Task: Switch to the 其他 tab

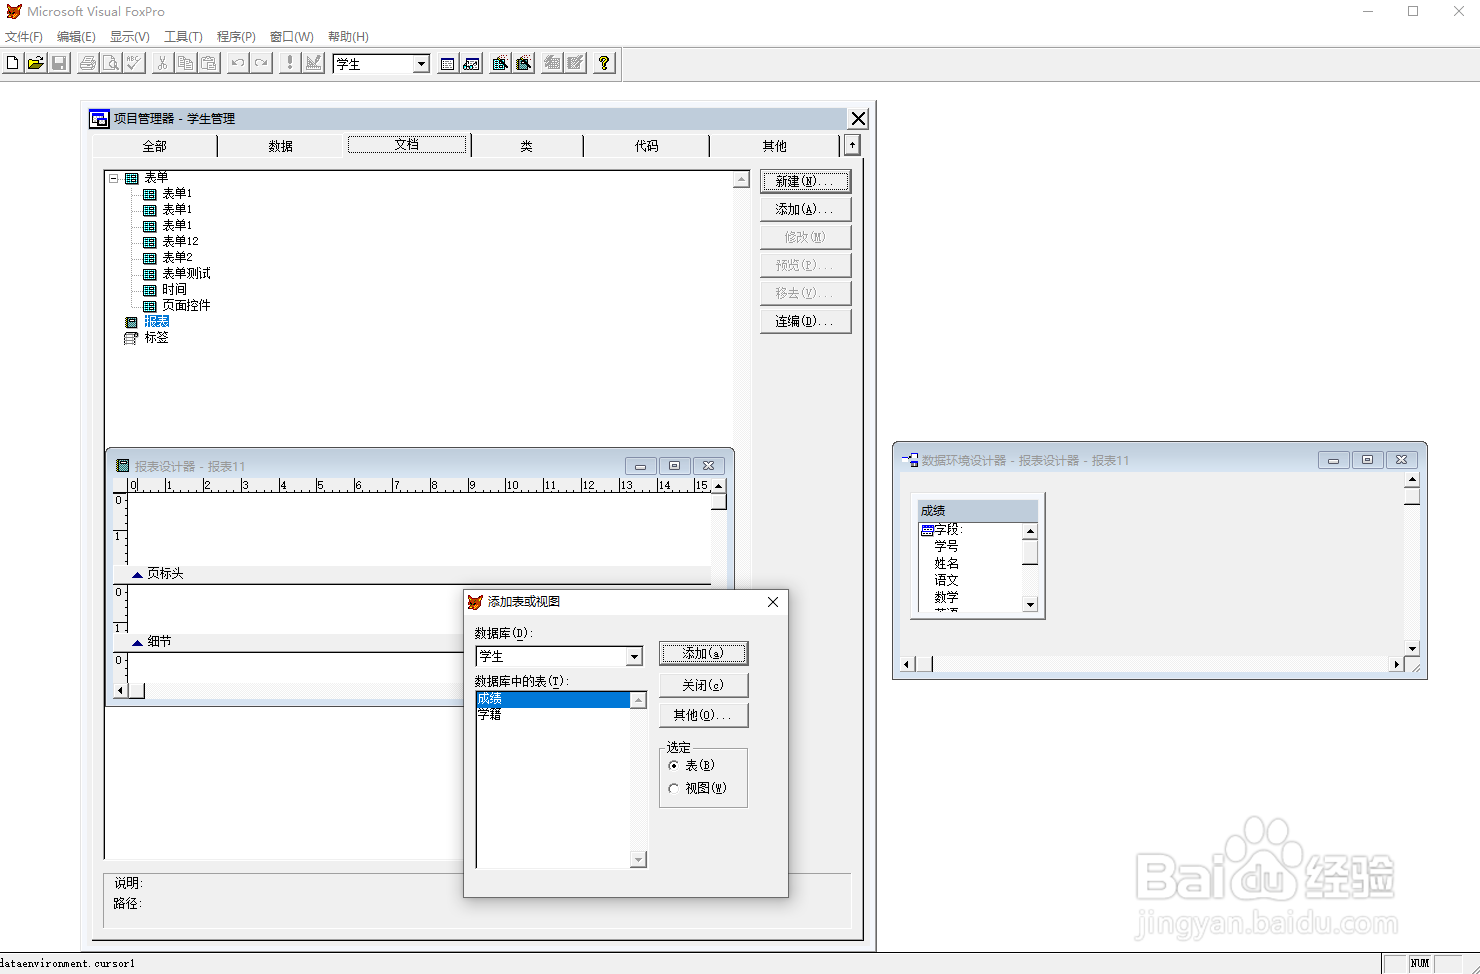Action: (x=774, y=146)
